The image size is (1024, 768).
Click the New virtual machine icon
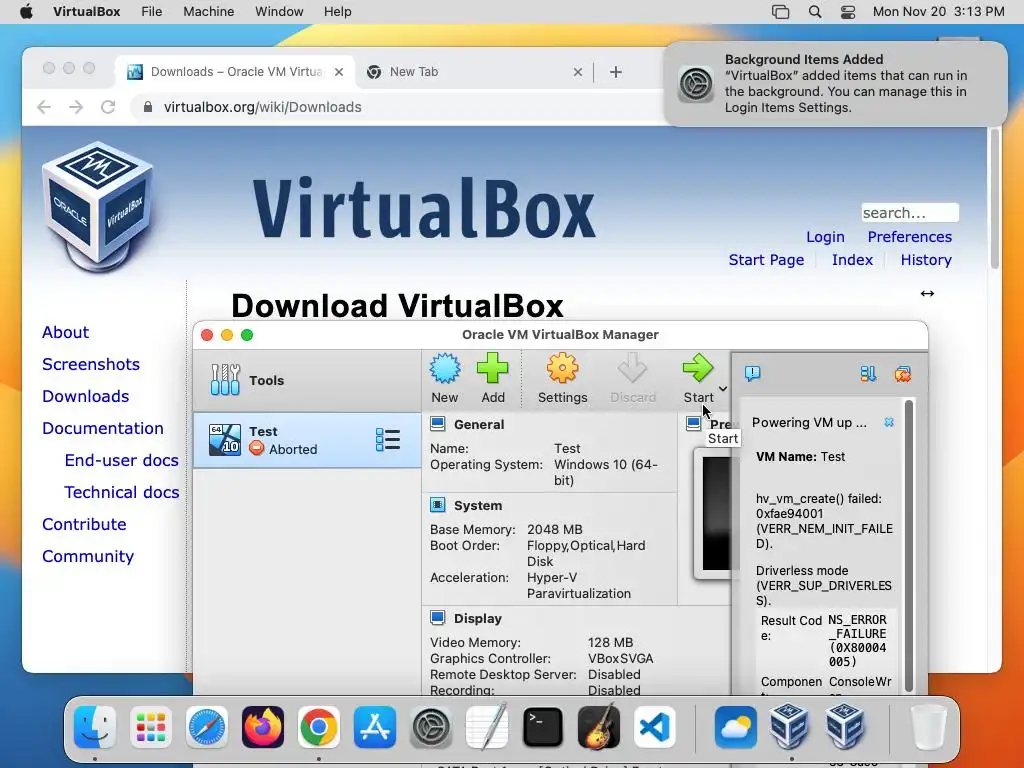445,368
